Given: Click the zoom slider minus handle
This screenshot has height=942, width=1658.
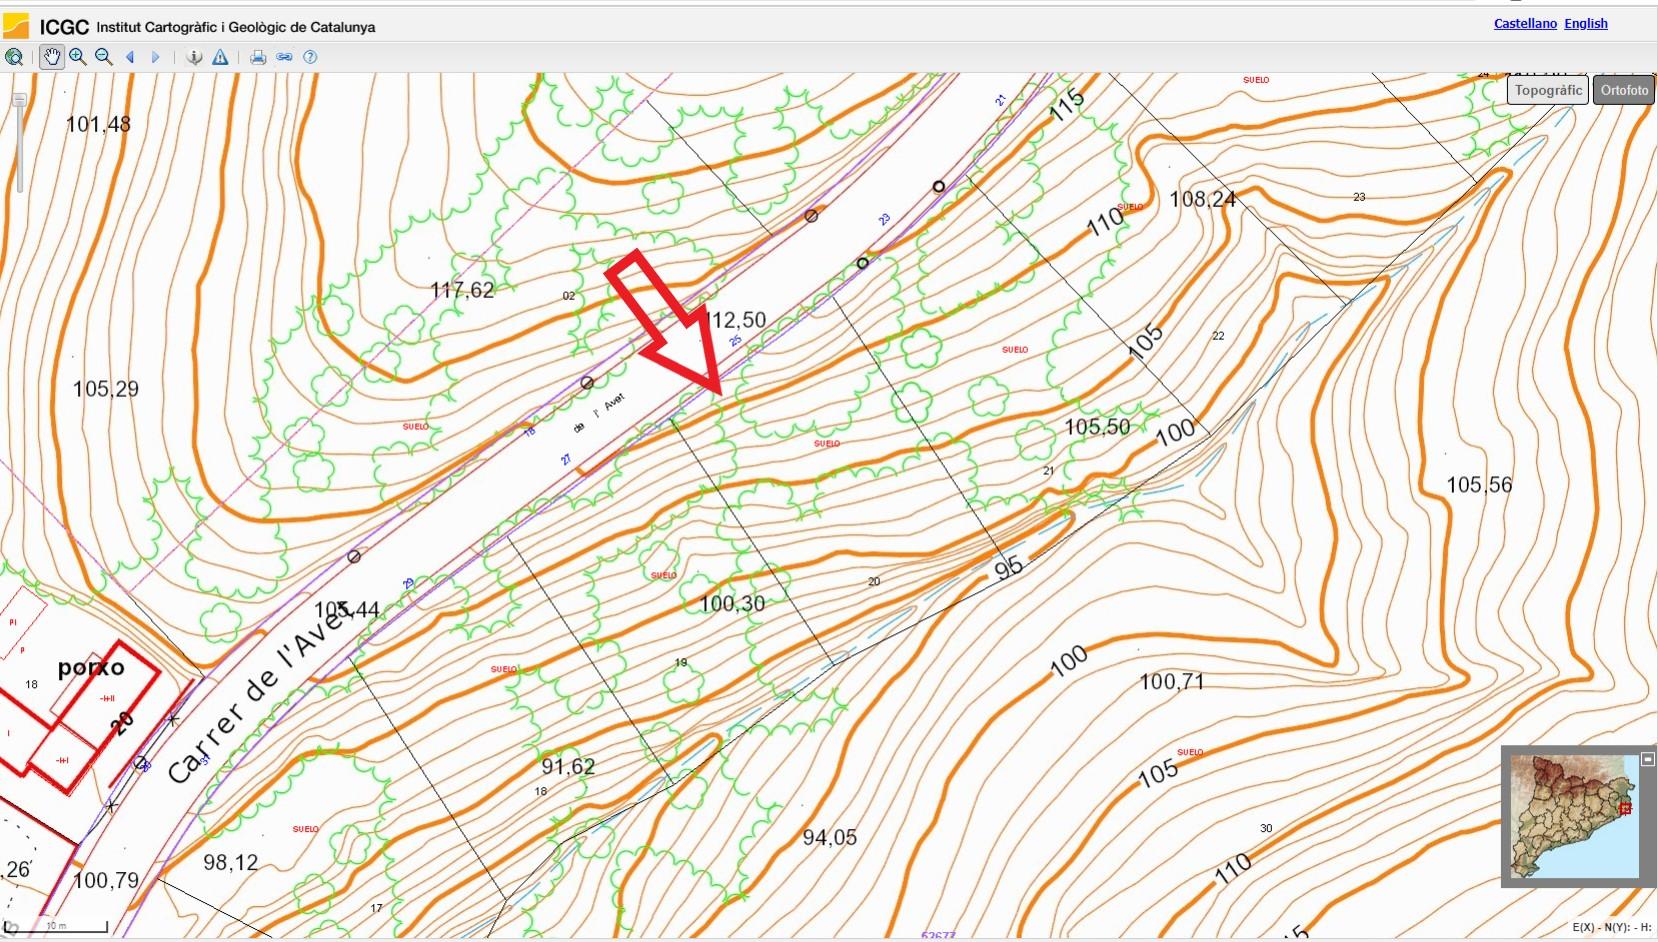Looking at the screenshot, I should pos(19,100).
